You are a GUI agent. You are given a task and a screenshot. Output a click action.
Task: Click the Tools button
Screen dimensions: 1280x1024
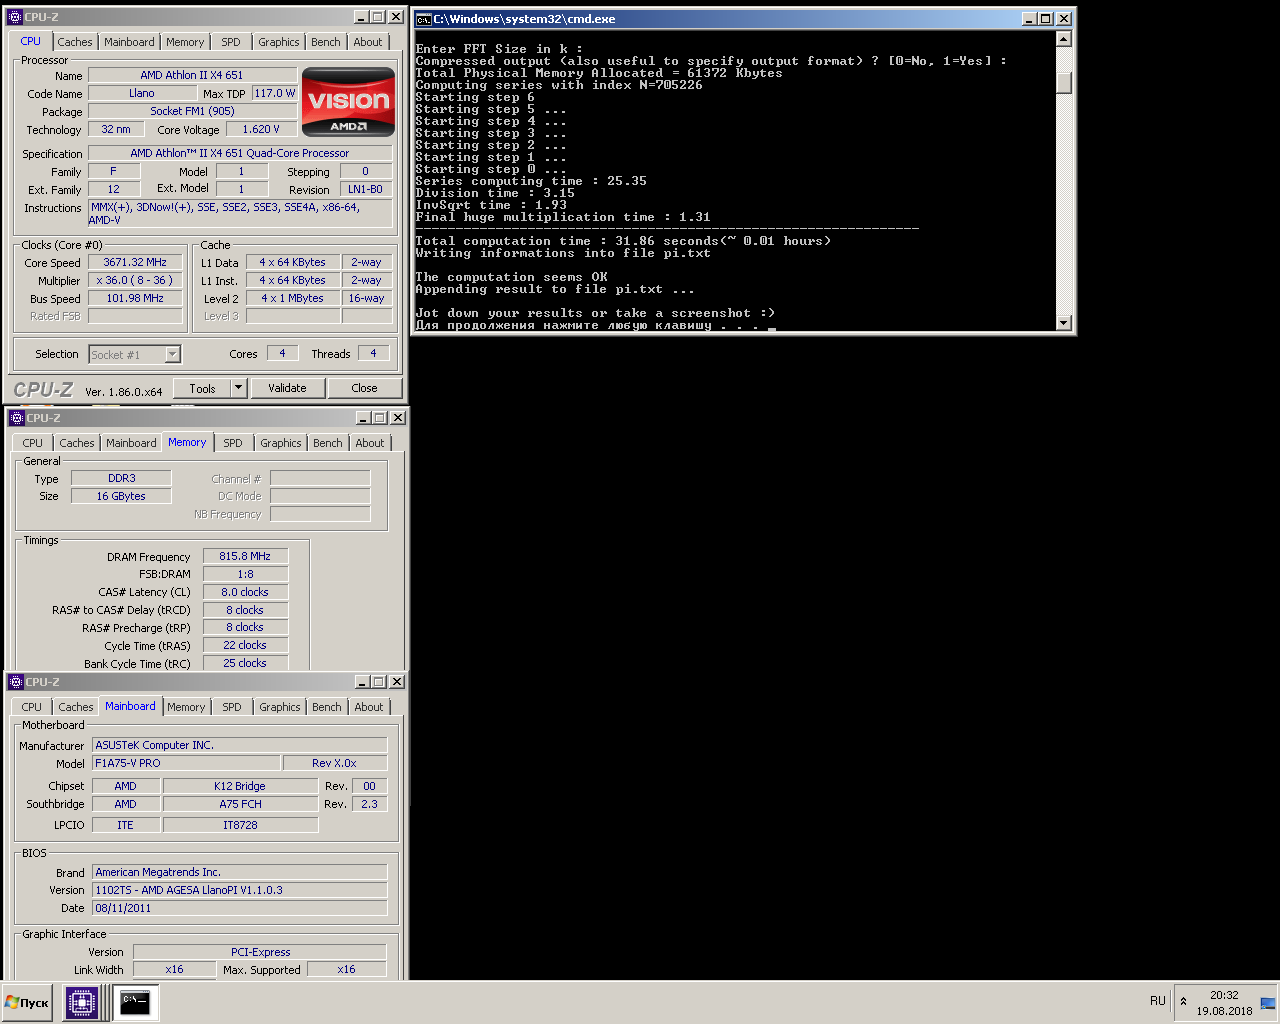tap(203, 388)
